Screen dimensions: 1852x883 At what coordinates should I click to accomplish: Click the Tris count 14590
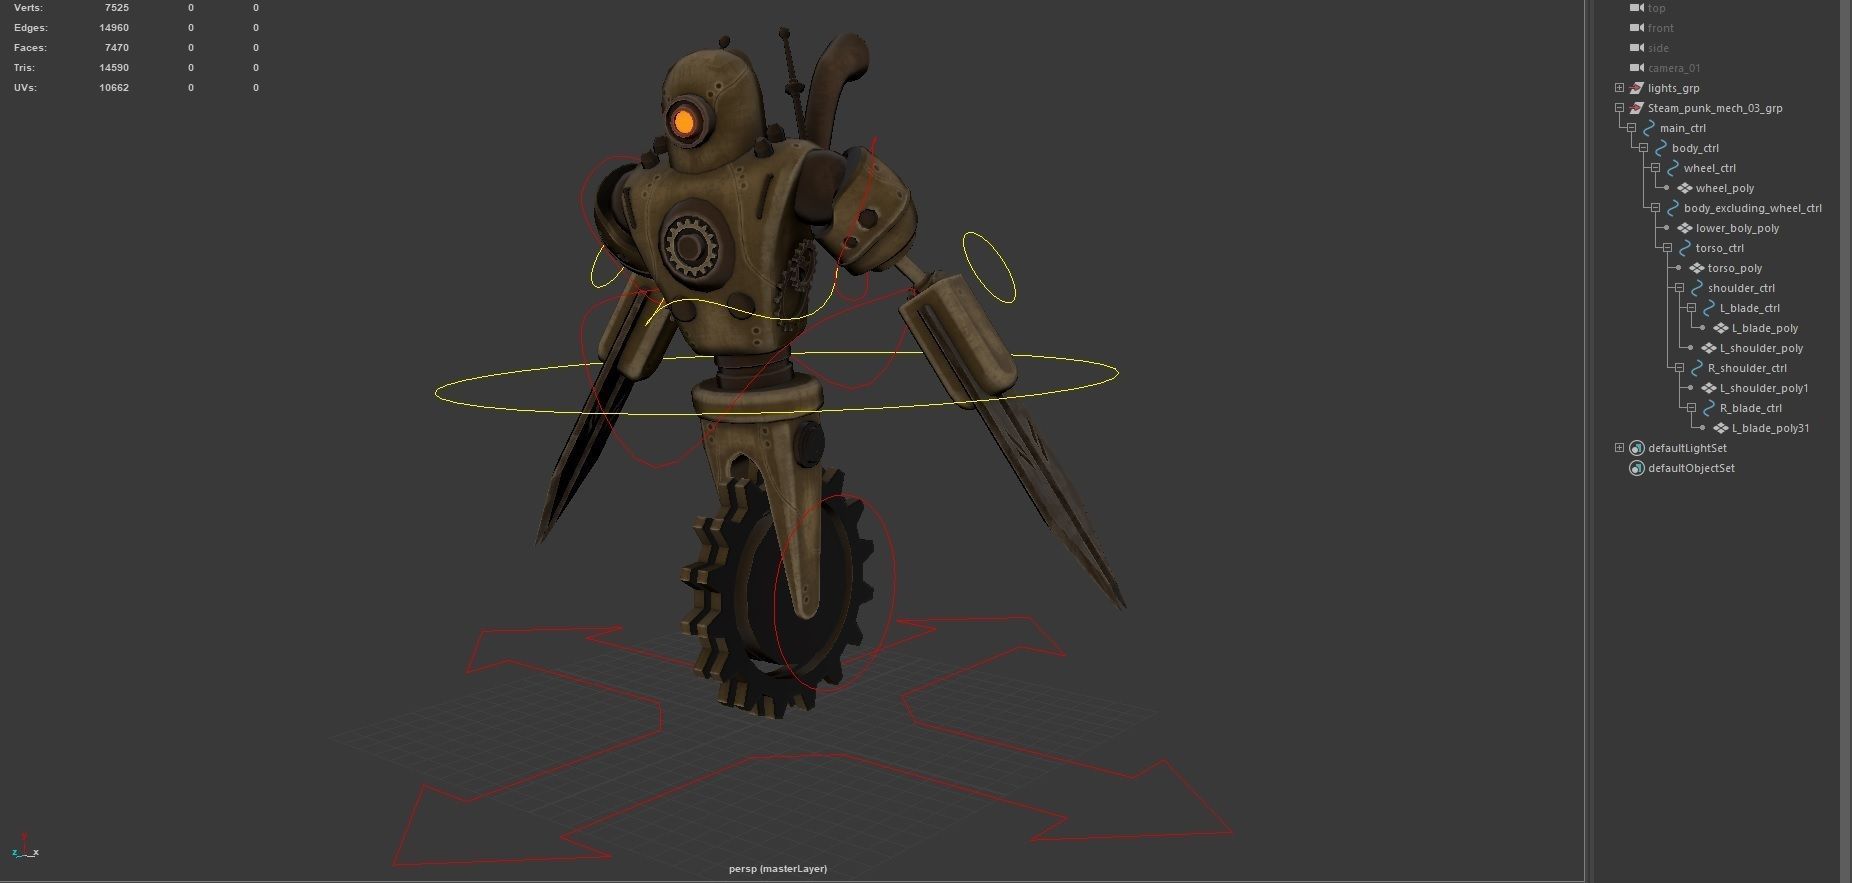[114, 68]
